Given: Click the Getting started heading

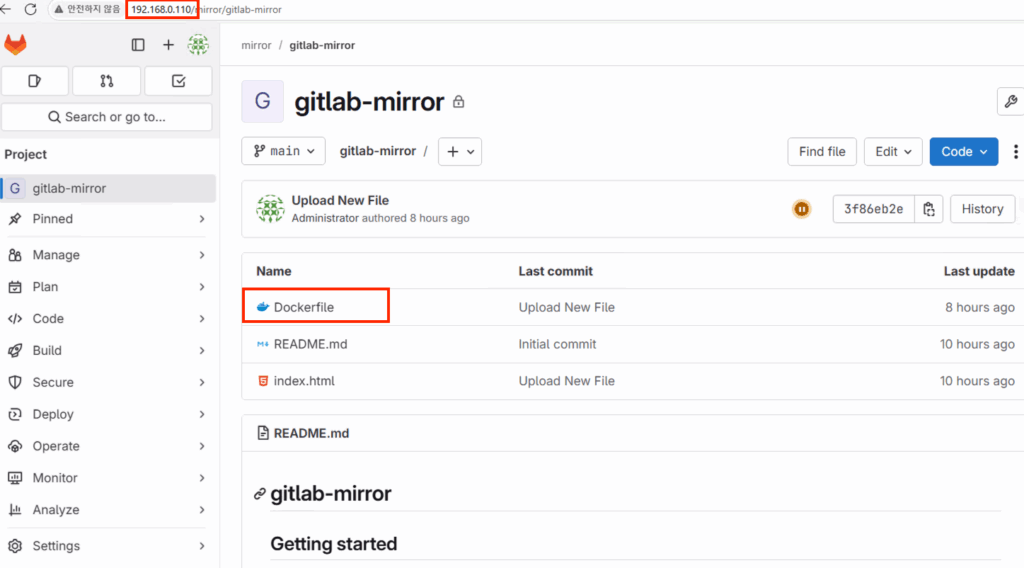Looking at the screenshot, I should (x=334, y=544).
